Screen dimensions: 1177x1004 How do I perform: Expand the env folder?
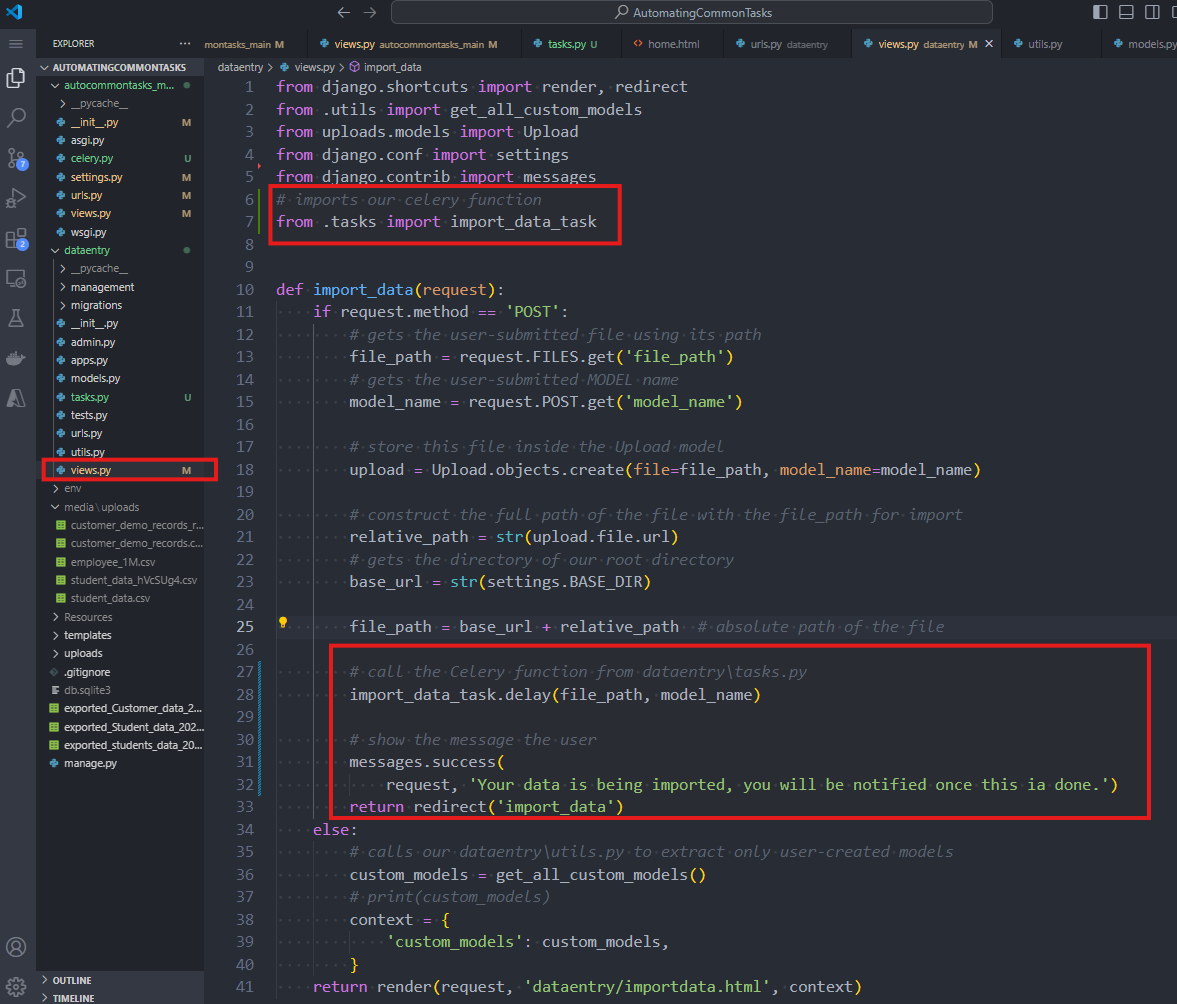click(x=120, y=488)
